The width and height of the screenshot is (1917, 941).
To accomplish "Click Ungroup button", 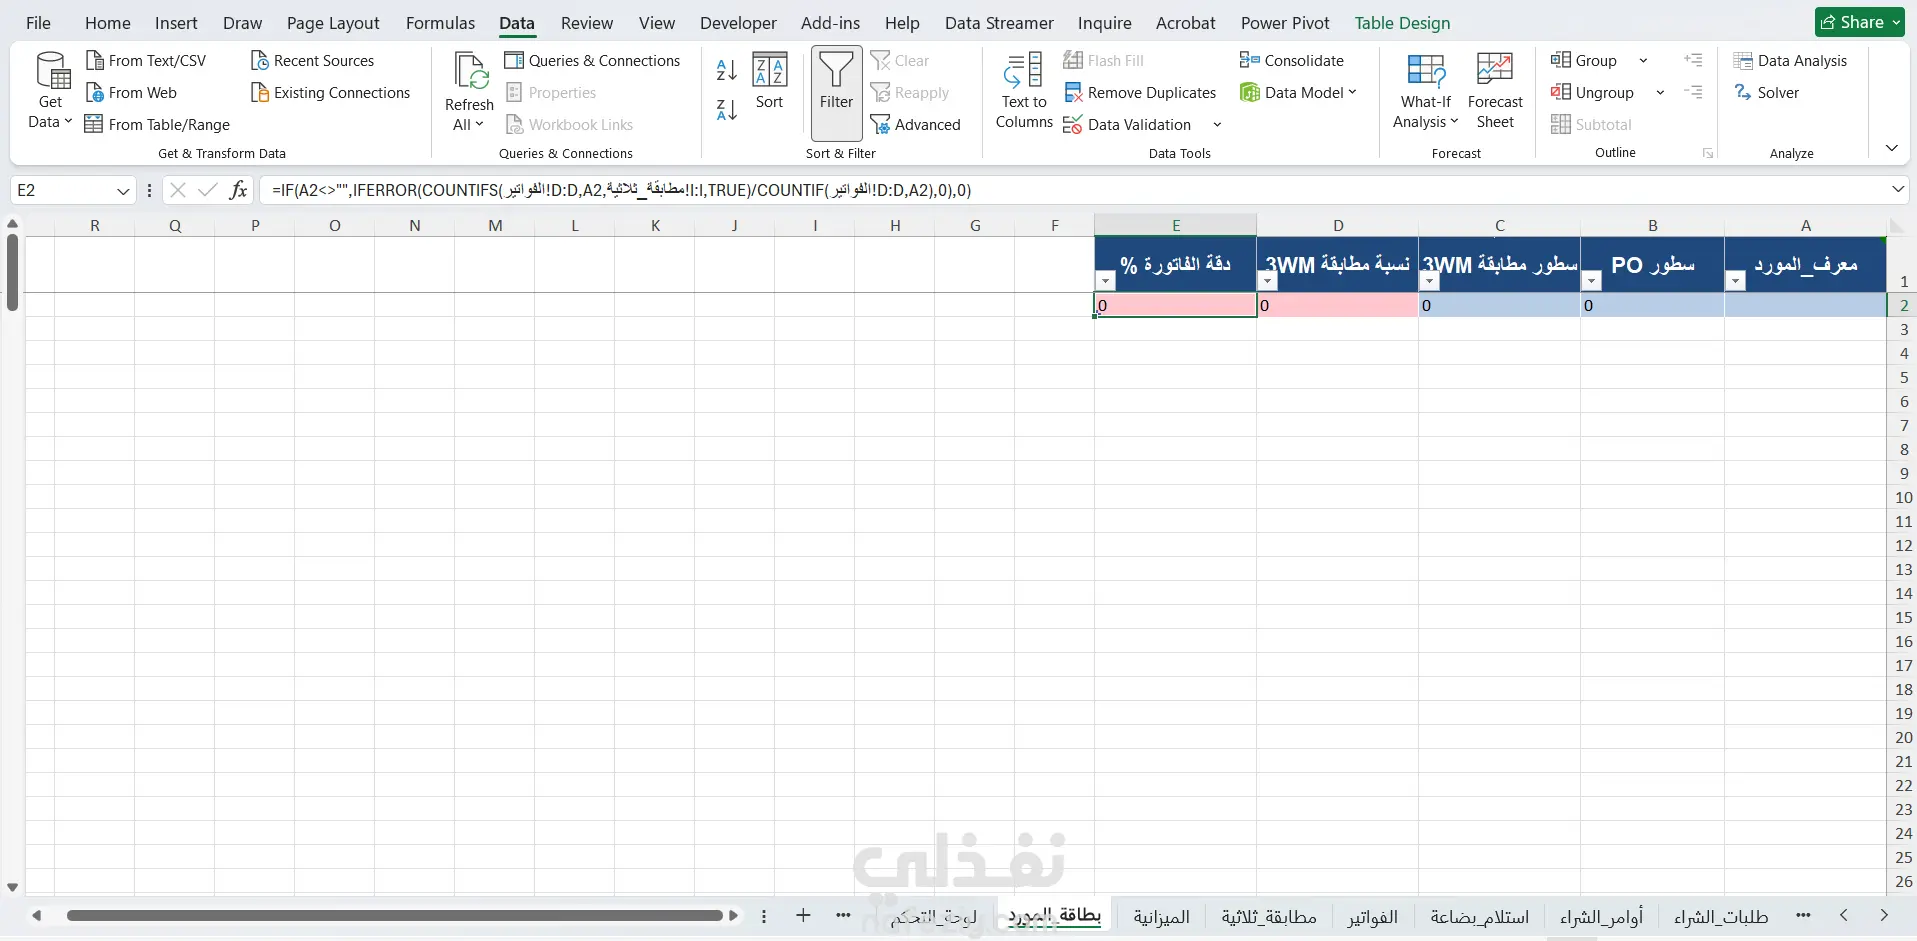I will [x=1592, y=92].
